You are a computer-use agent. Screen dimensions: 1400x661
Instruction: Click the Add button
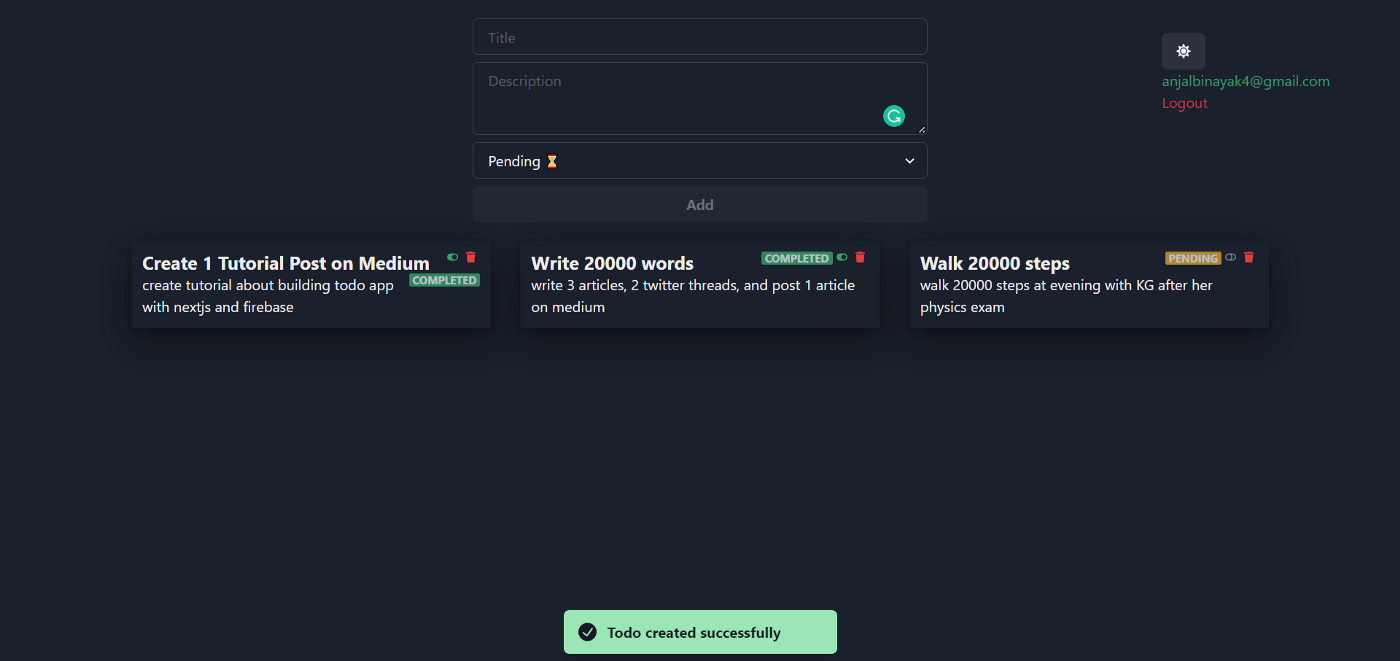(699, 204)
